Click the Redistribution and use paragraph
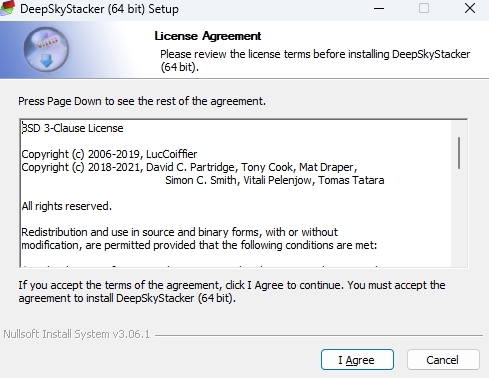This screenshot has height=378, width=489. [x=199, y=239]
